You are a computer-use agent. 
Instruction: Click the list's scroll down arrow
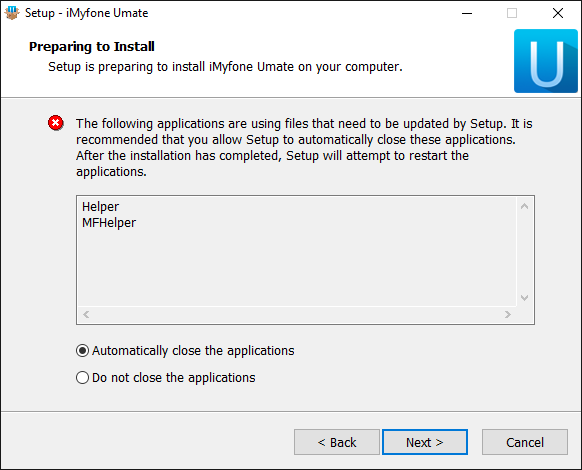pyautogui.click(x=524, y=298)
